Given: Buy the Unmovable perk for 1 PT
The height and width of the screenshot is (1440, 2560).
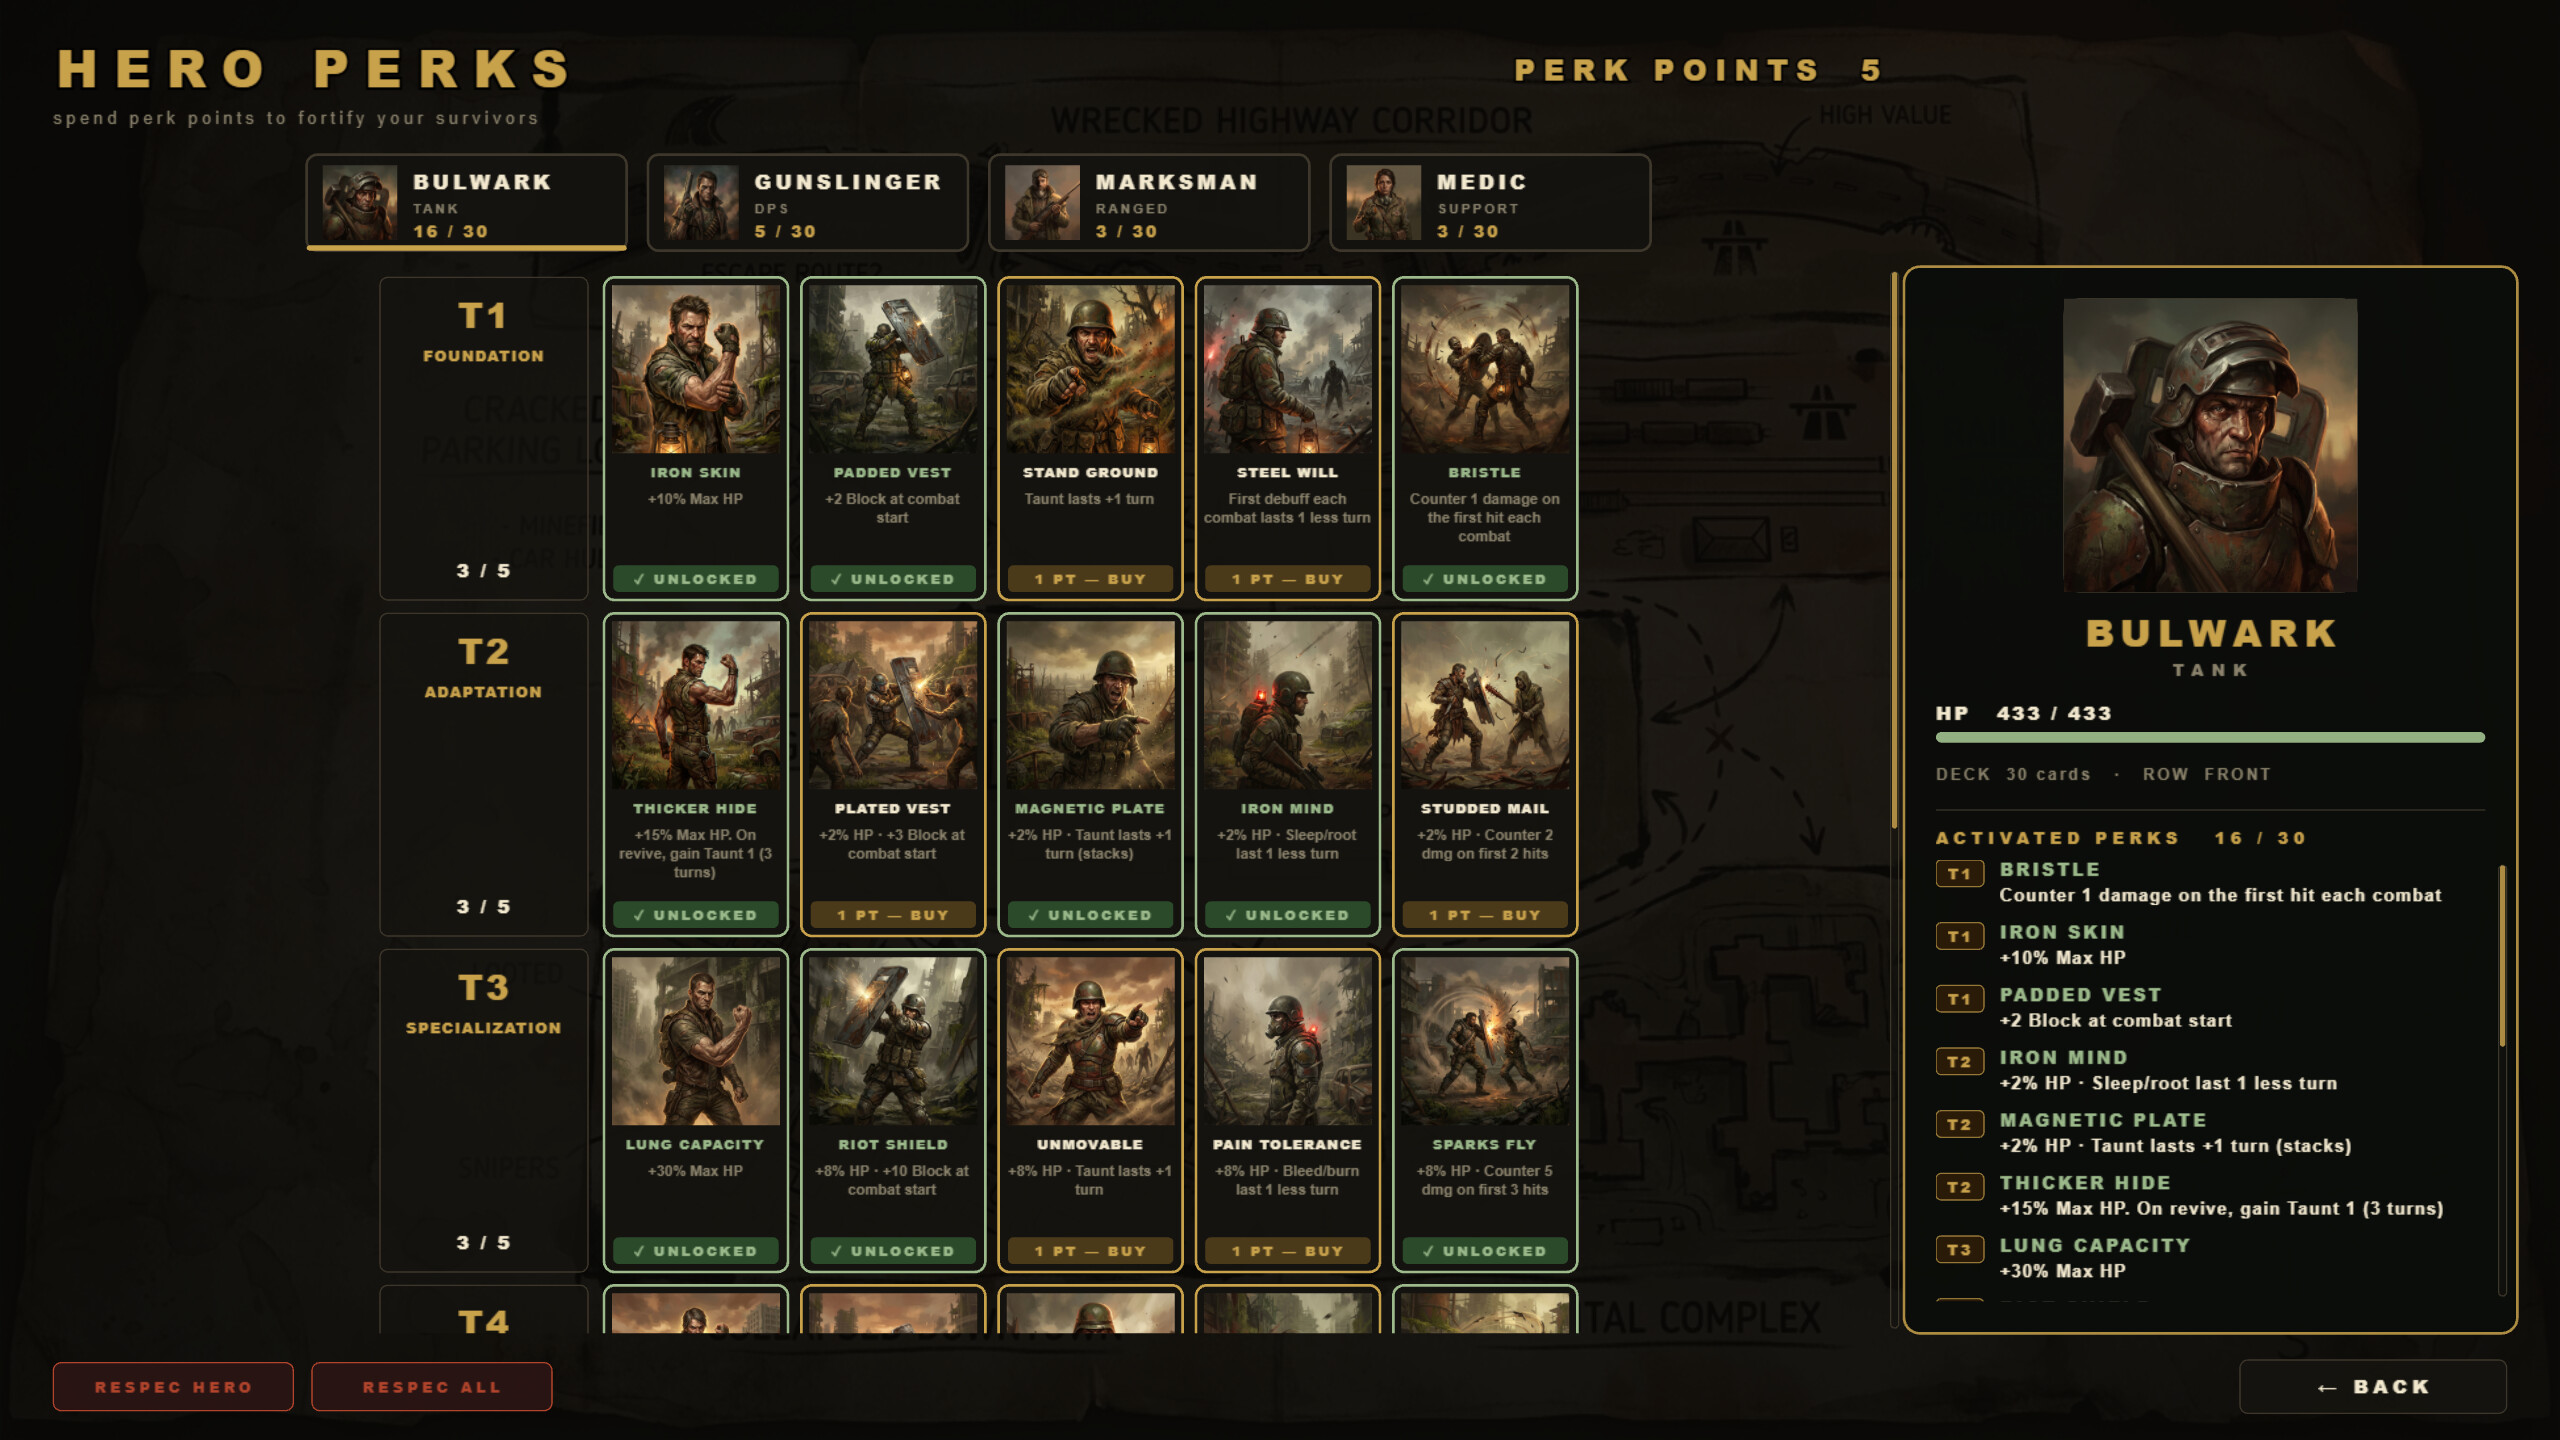Looking at the screenshot, I should click(1090, 1251).
